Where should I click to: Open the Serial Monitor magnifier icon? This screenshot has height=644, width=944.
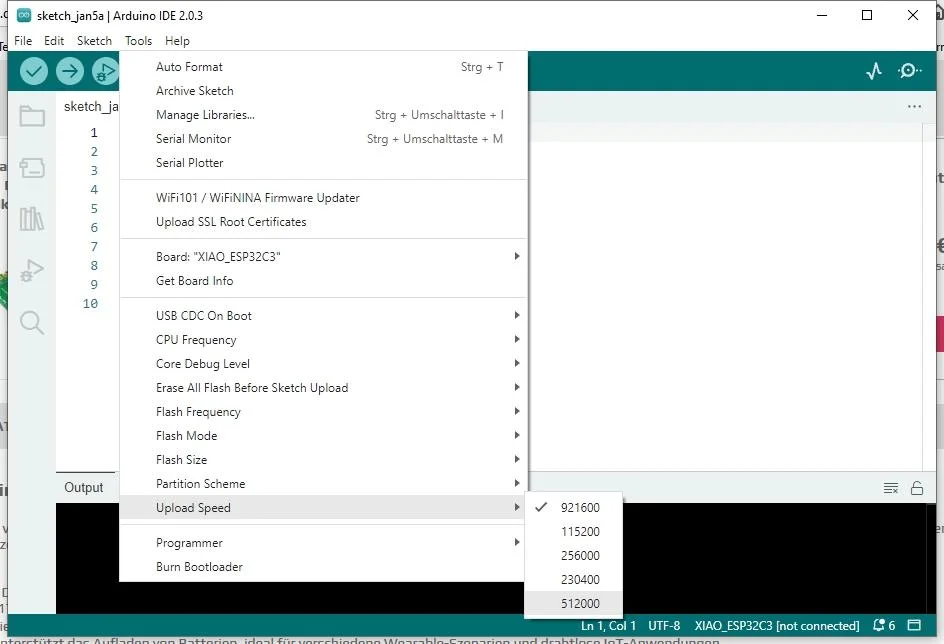tap(910, 71)
